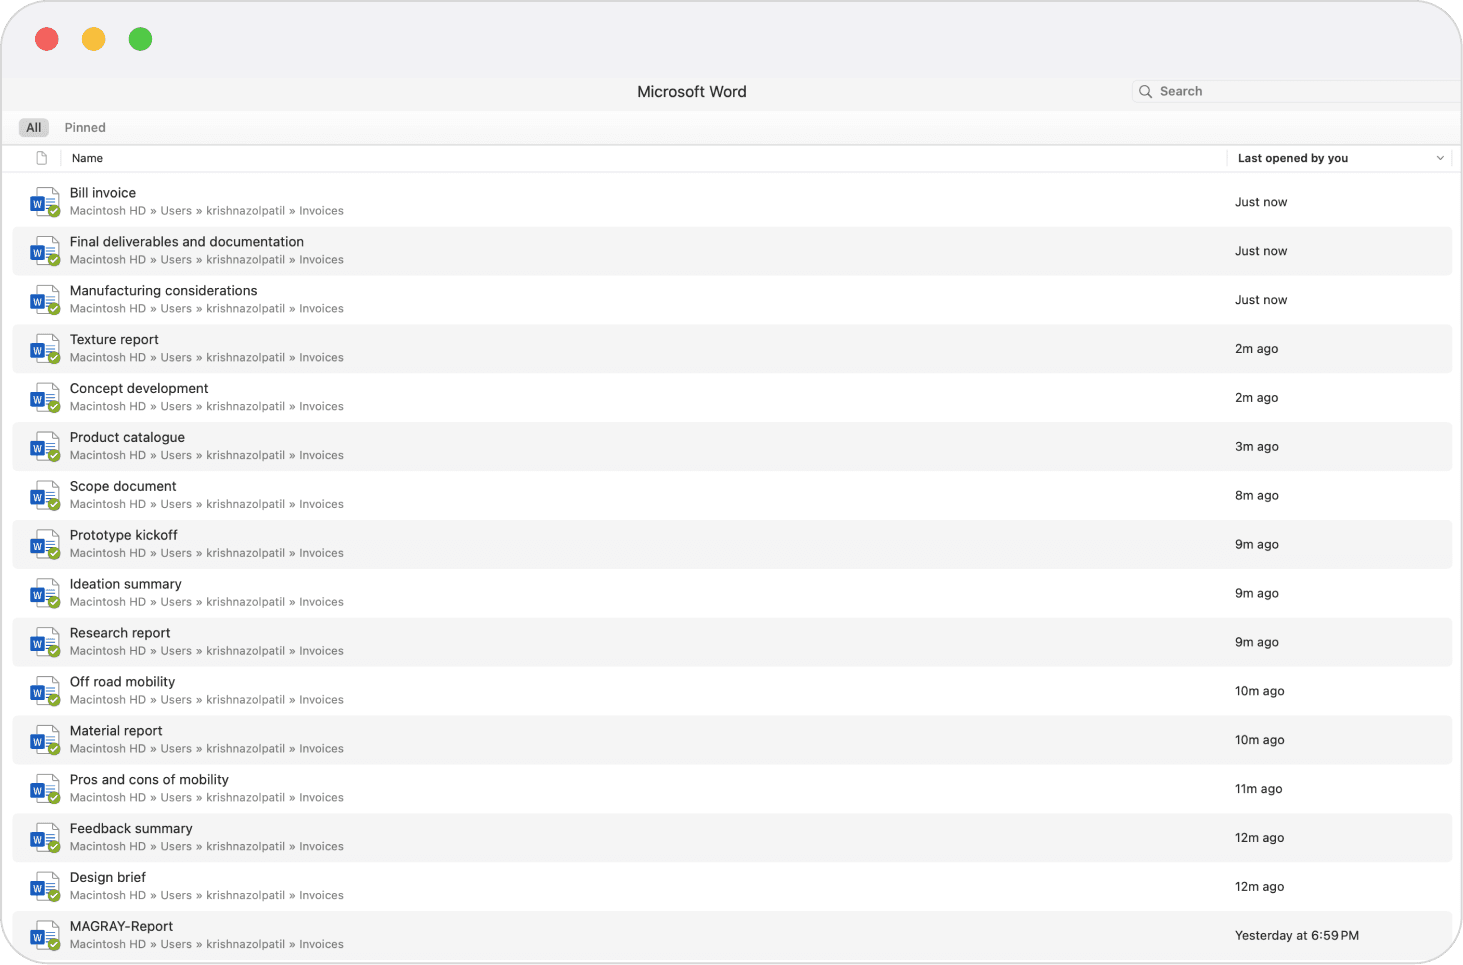Select Product catalogue document icon
This screenshot has width=1463, height=965.
[x=44, y=447]
